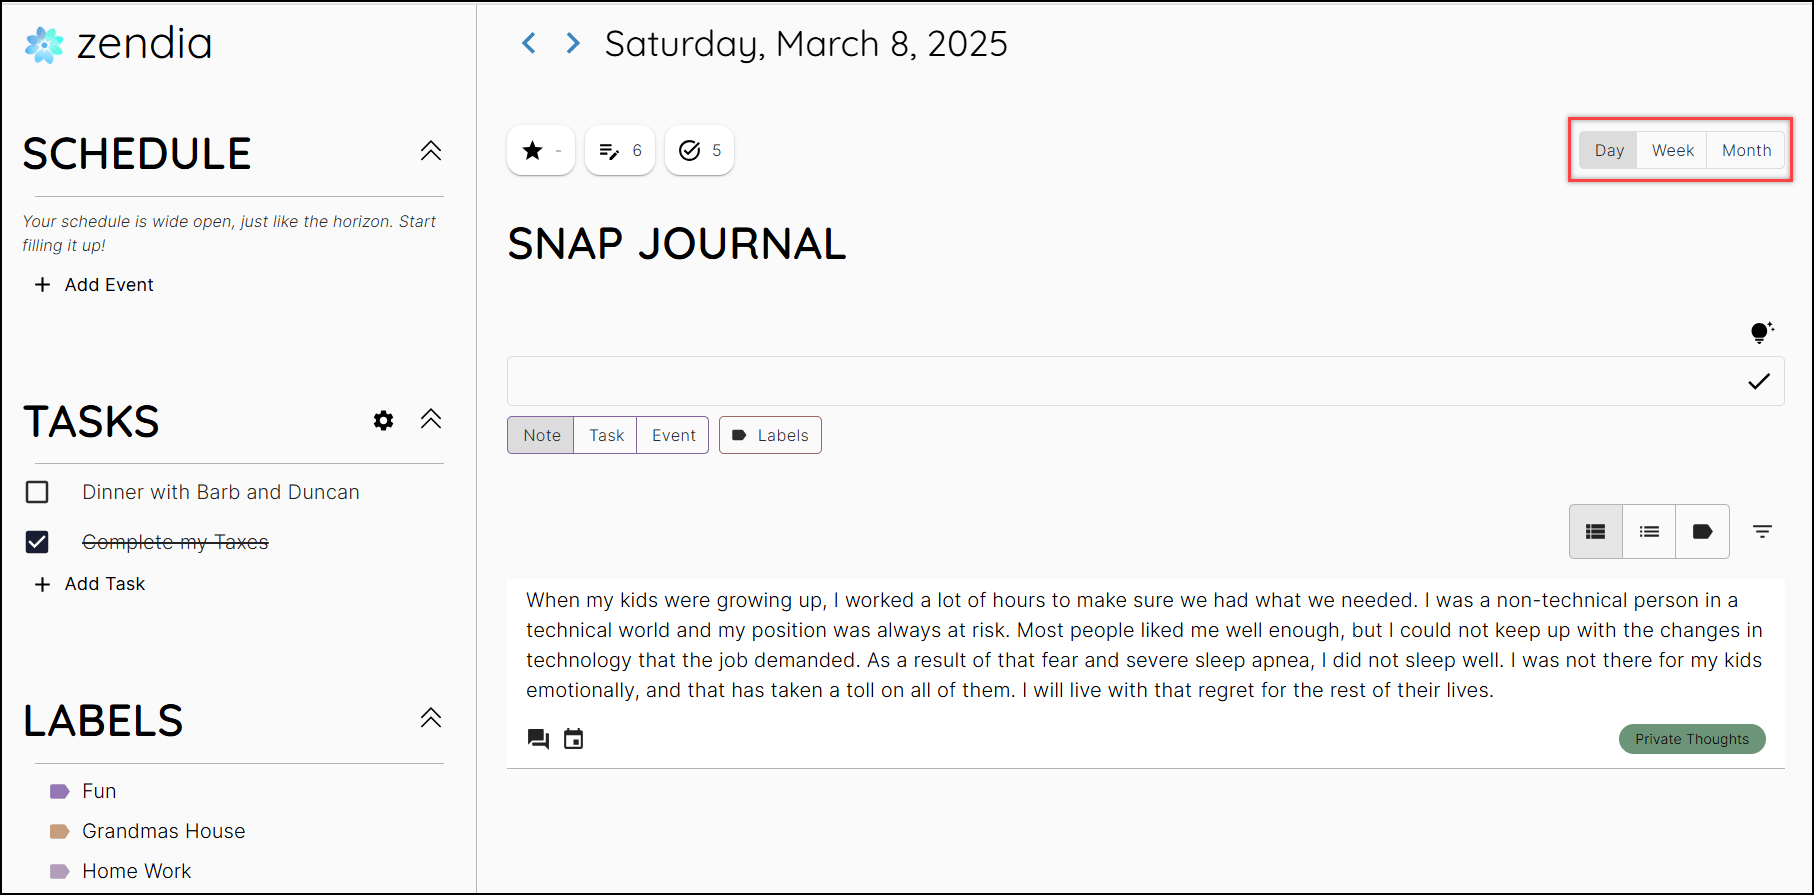Switch to the Week view tab
This screenshot has height=895, width=1814.
[x=1672, y=150]
